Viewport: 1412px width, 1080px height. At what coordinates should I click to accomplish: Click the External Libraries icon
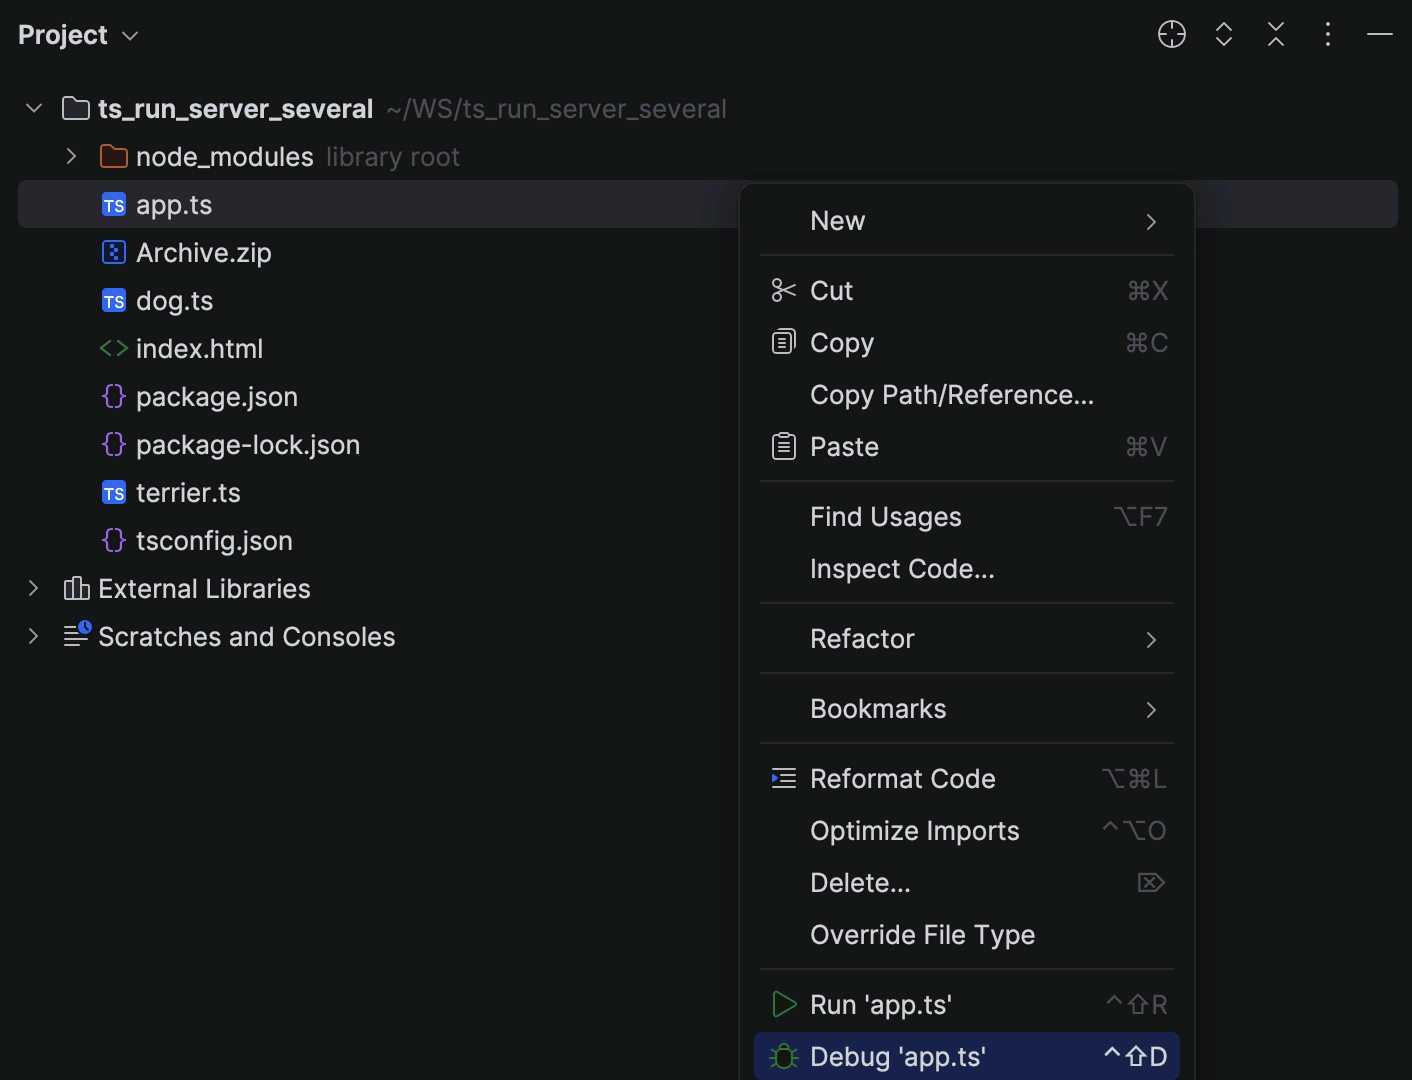[76, 588]
